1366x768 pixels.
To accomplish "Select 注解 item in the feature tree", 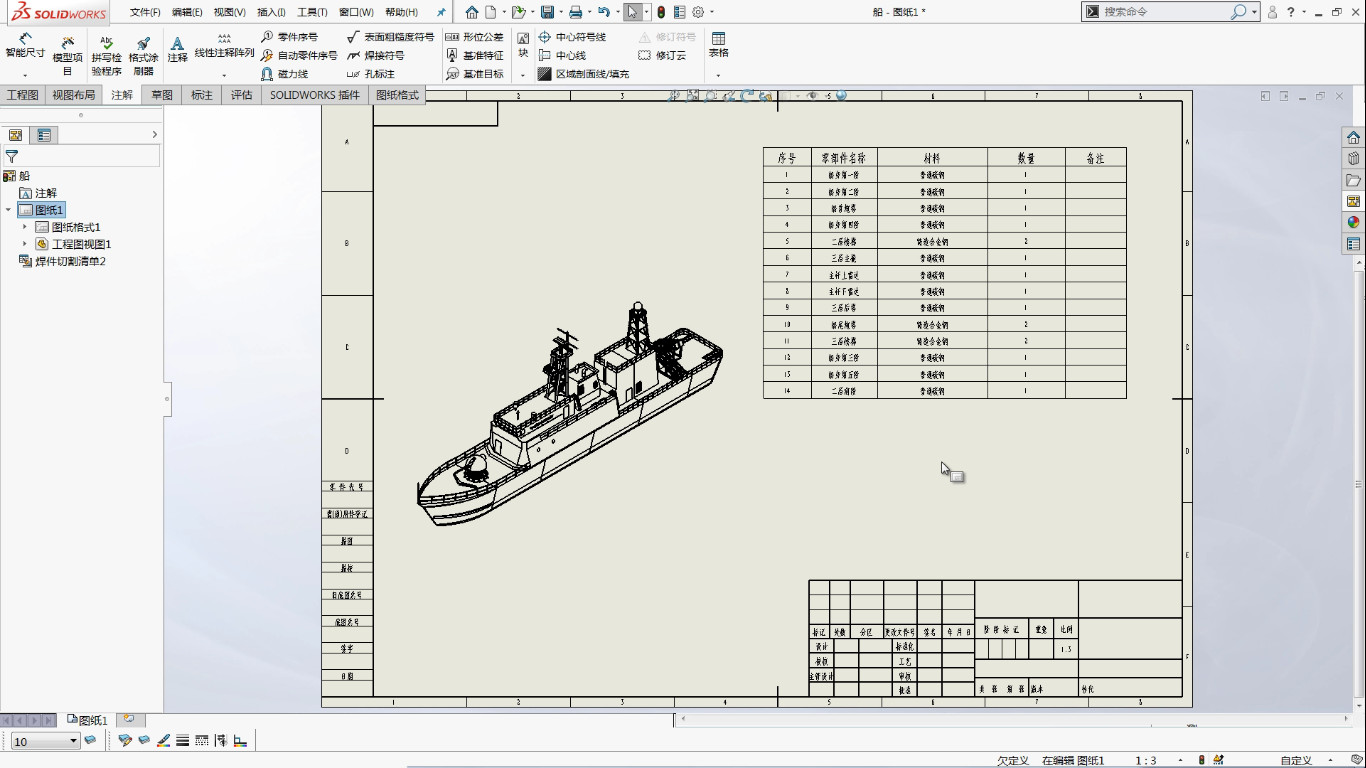I will (38, 193).
